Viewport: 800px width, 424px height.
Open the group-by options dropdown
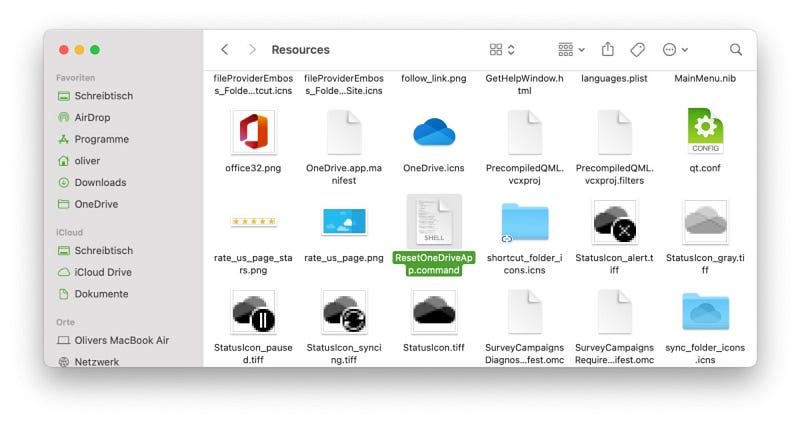tap(571, 49)
